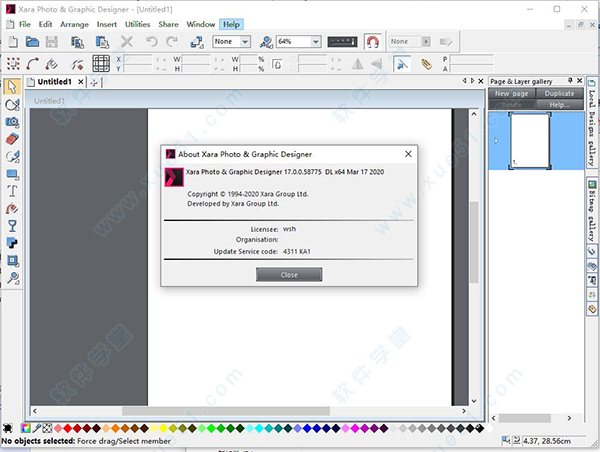Click the horizontal scrollbar right arrow on canvas
This screenshot has width=600, height=452.
click(x=464, y=411)
